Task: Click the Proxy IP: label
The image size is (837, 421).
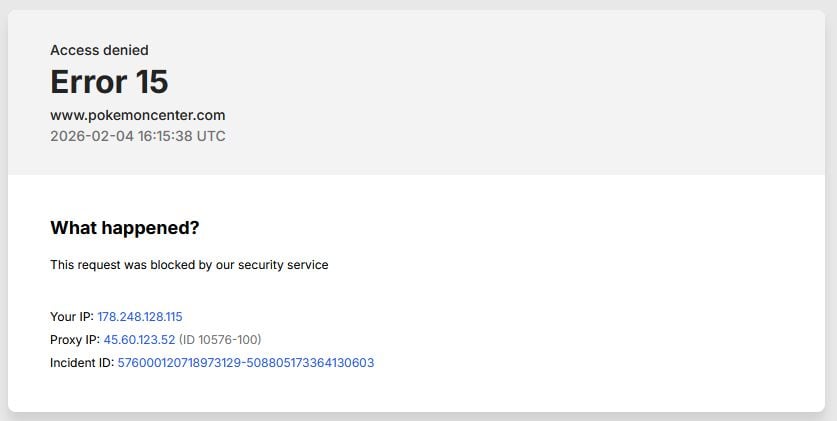Action: pos(74,339)
